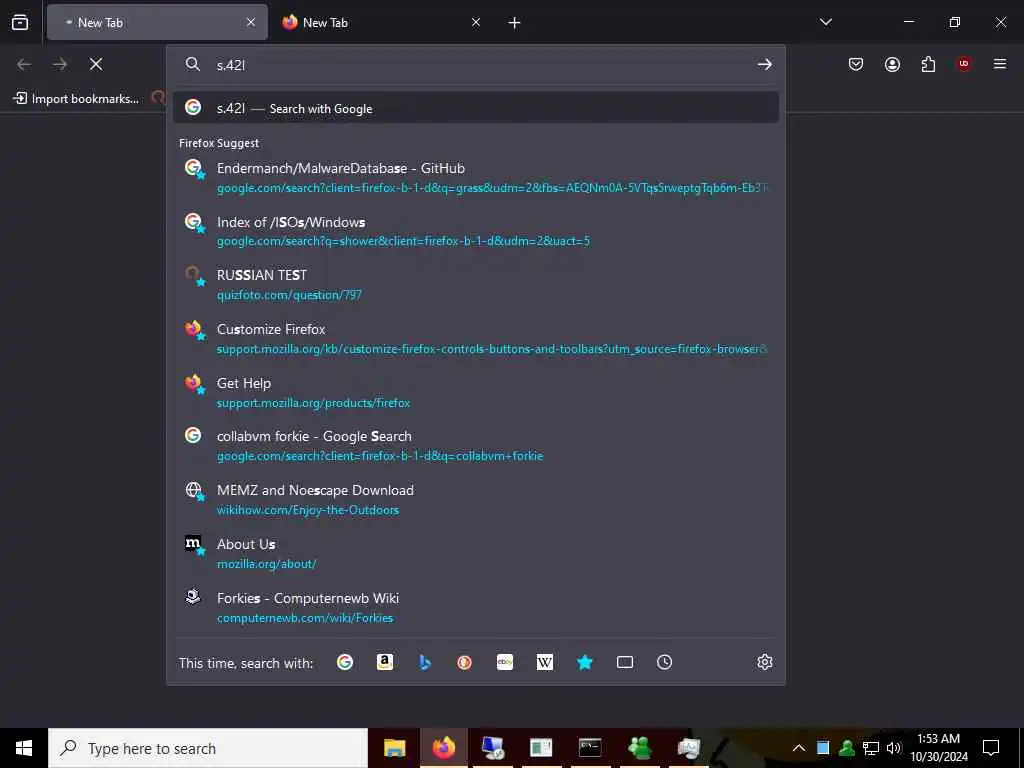Search this time with DuckDuckGo

click(x=464, y=662)
